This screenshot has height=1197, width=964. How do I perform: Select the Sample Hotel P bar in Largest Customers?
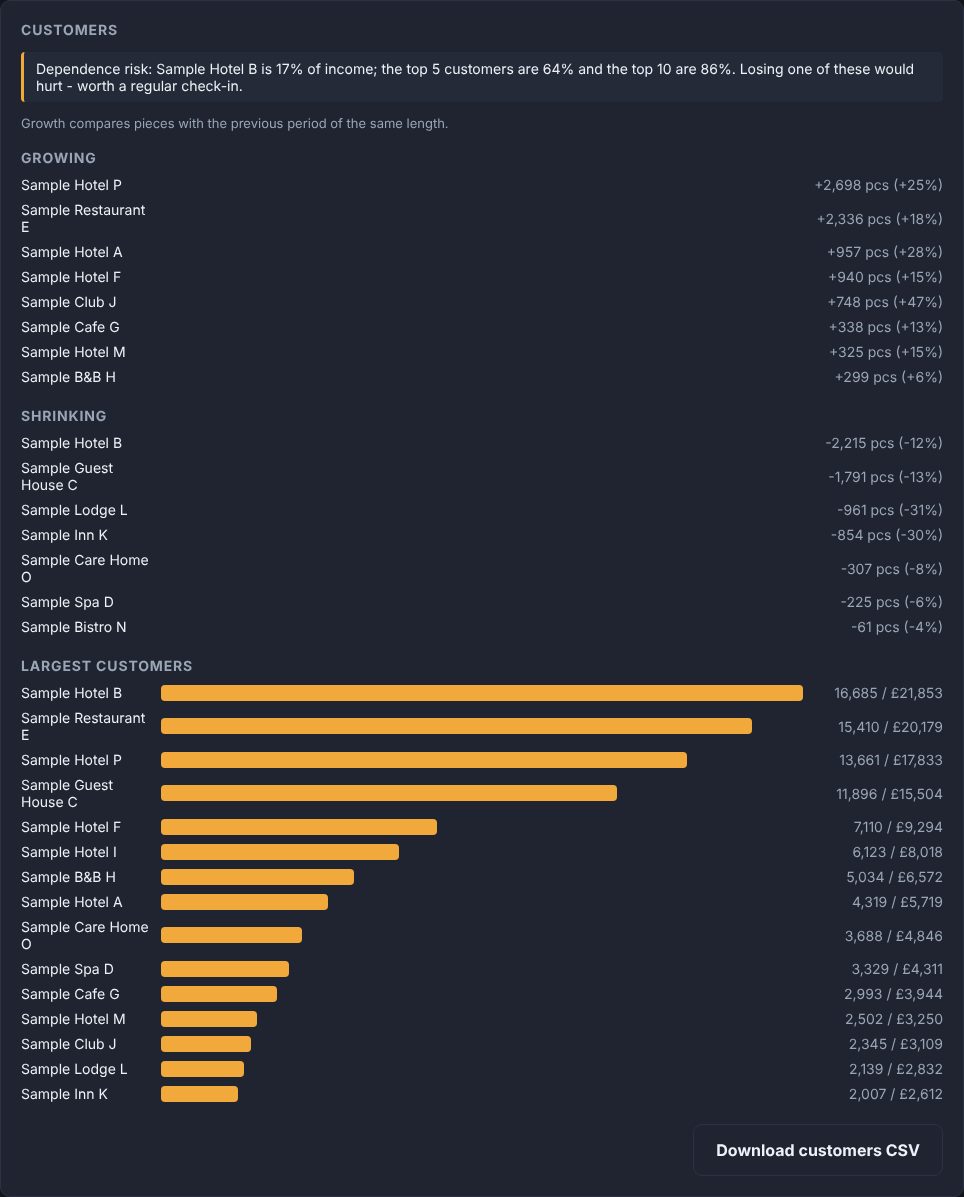click(424, 760)
